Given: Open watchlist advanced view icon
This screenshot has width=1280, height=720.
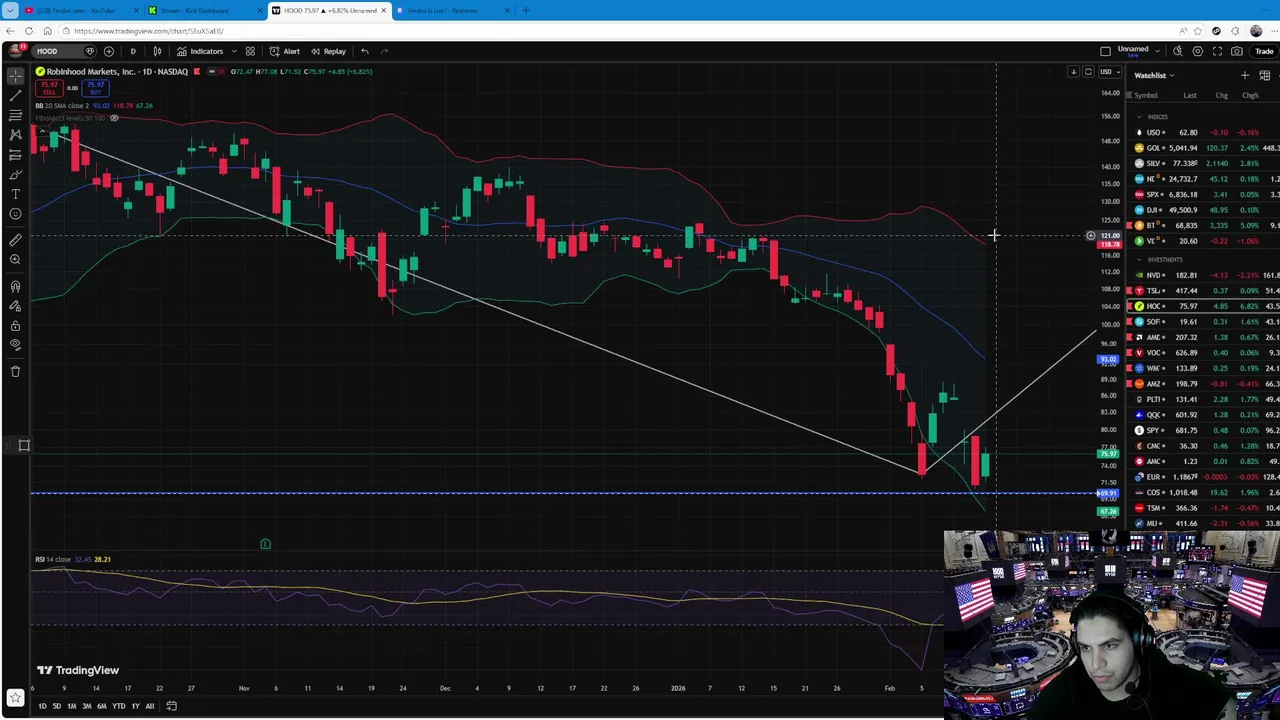Looking at the screenshot, I should click(x=1265, y=75).
